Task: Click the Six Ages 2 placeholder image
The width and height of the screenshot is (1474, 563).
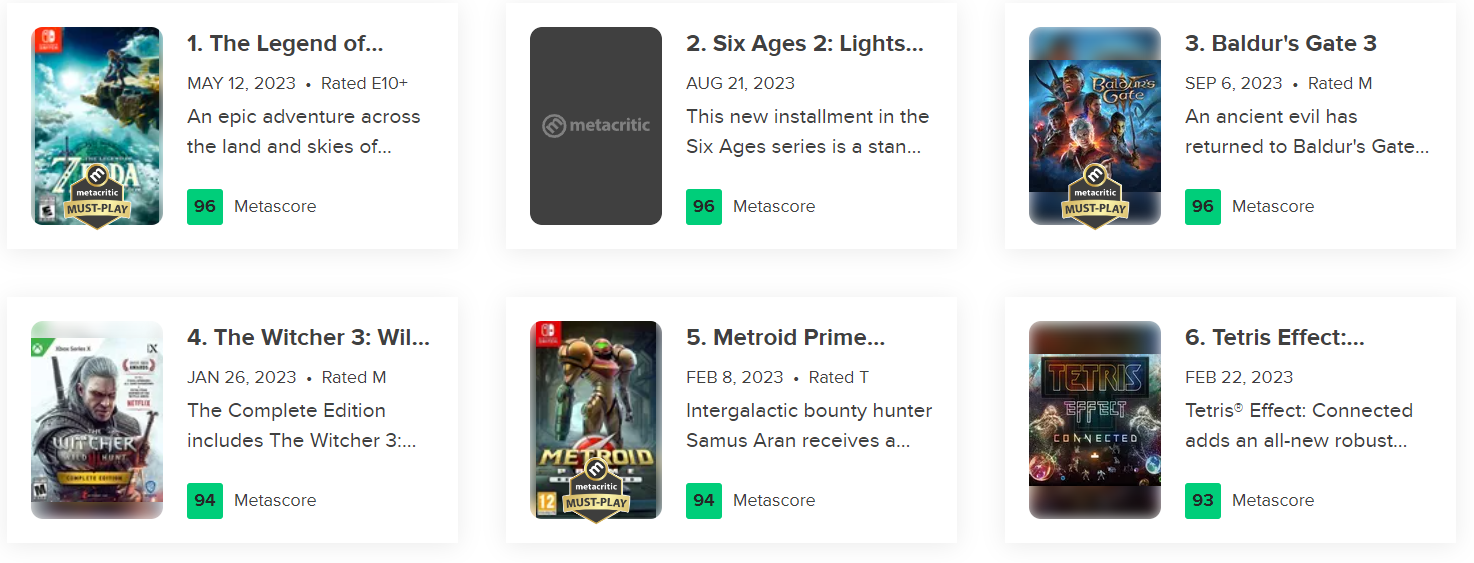Action: pyautogui.click(x=596, y=126)
